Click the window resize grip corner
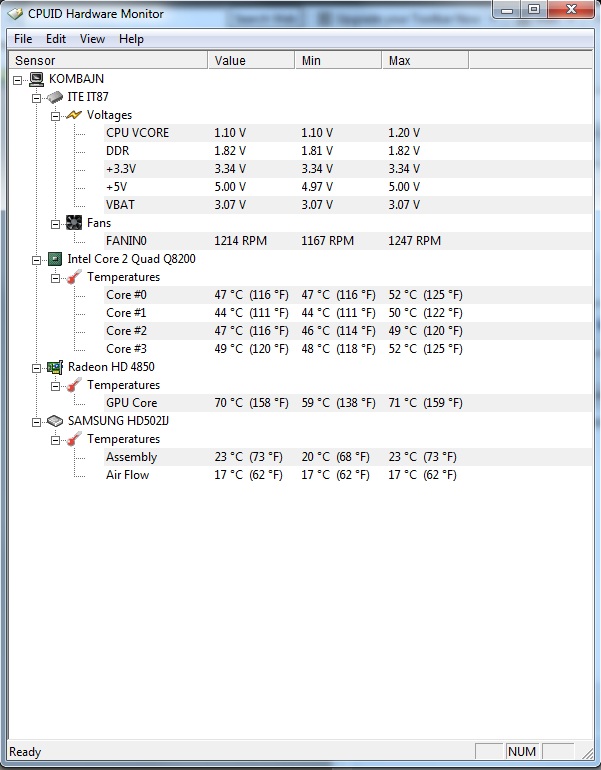Image resolution: width=601 pixels, height=770 pixels. click(x=587, y=752)
